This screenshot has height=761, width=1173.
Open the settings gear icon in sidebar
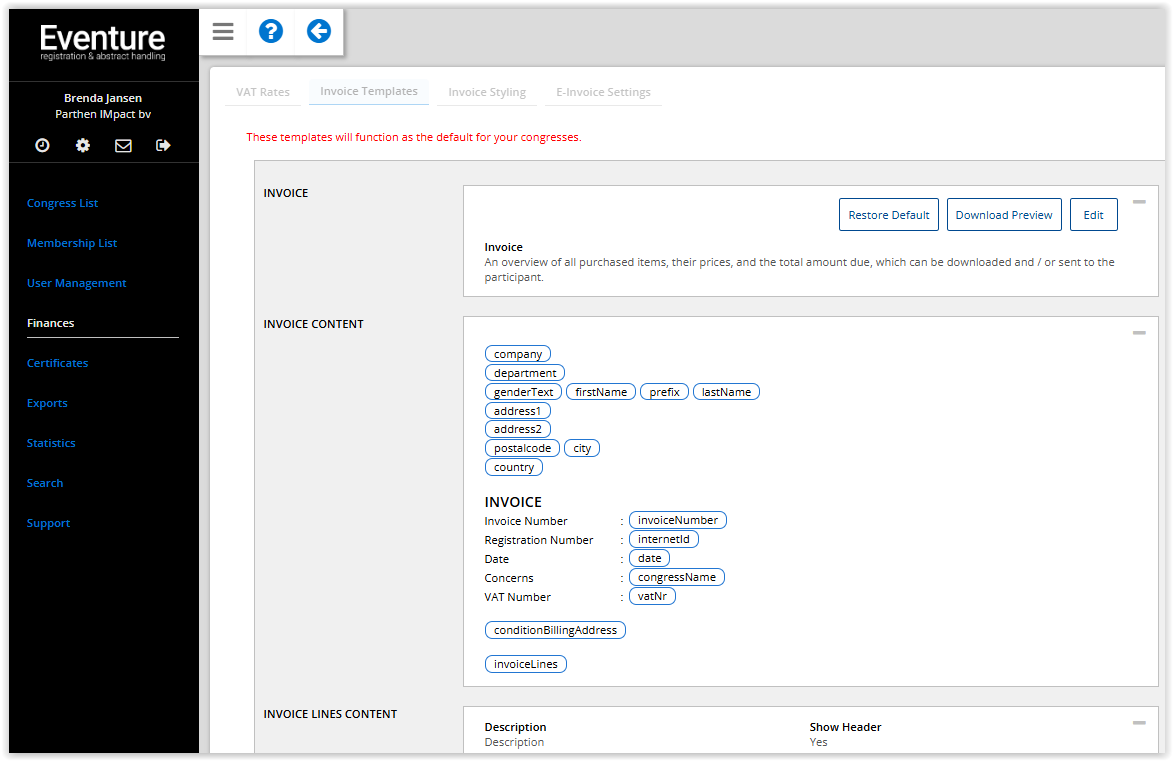tap(83, 145)
